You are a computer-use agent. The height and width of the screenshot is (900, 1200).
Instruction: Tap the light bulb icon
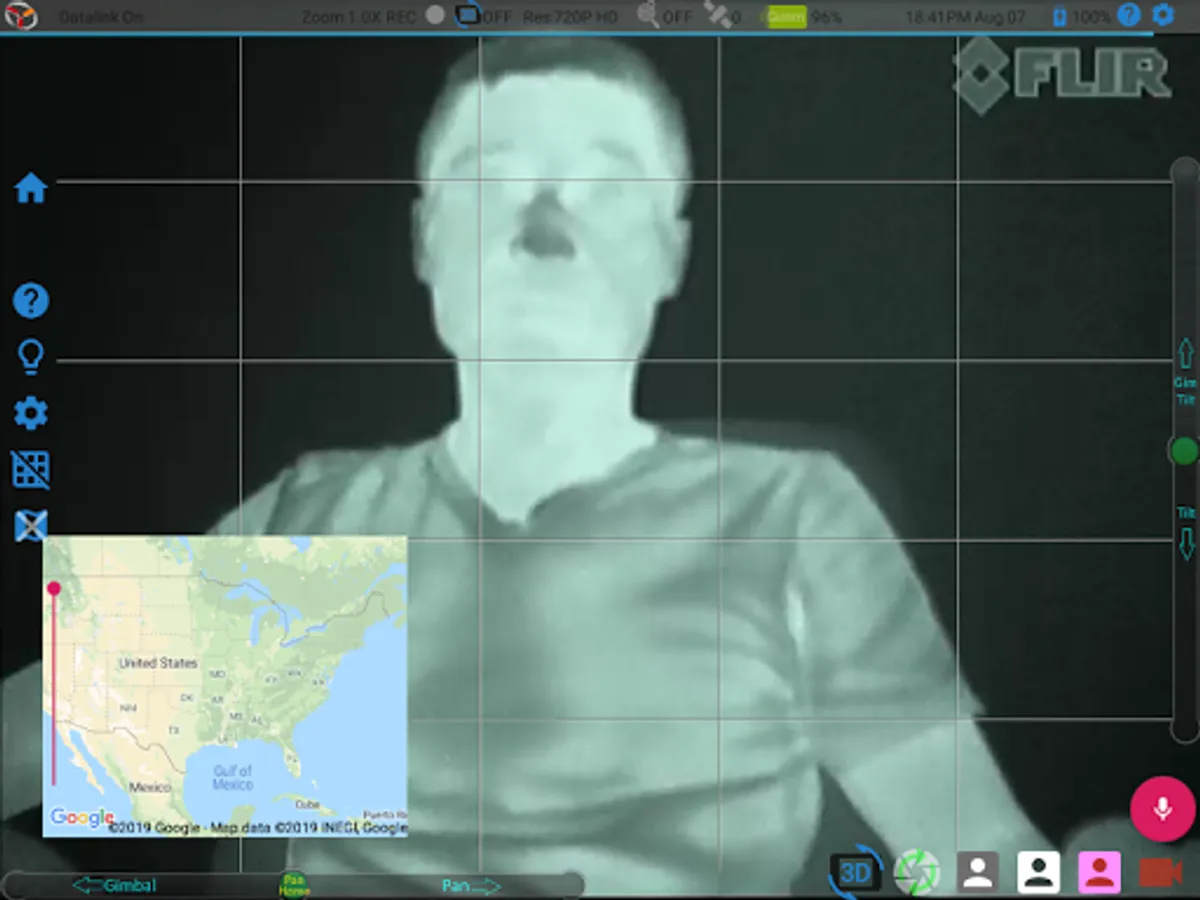[31, 356]
